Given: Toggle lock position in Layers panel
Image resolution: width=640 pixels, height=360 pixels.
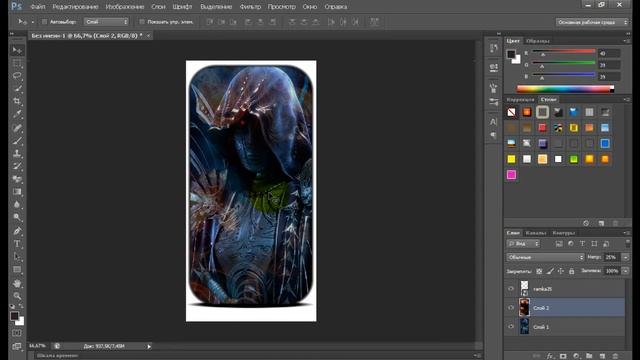Looking at the screenshot, I should [561, 271].
